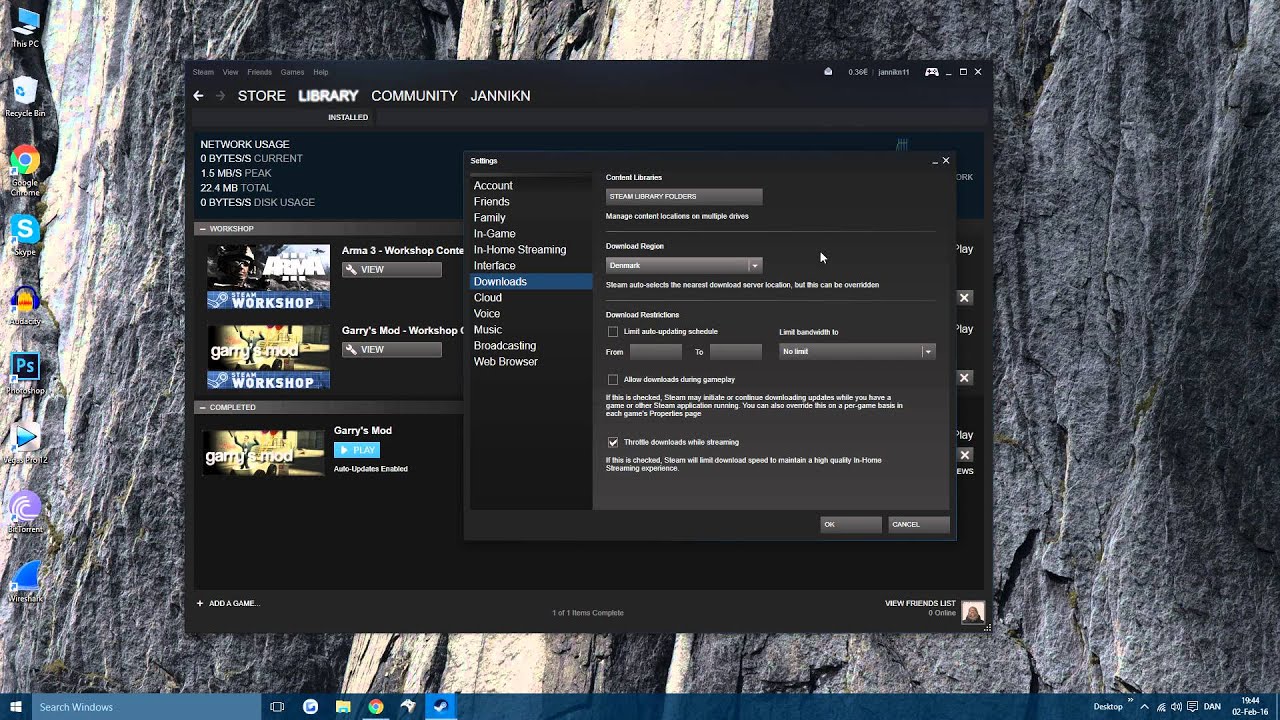Image resolution: width=1280 pixels, height=720 pixels.
Task: Open network status in system tray
Action: 1161,707
